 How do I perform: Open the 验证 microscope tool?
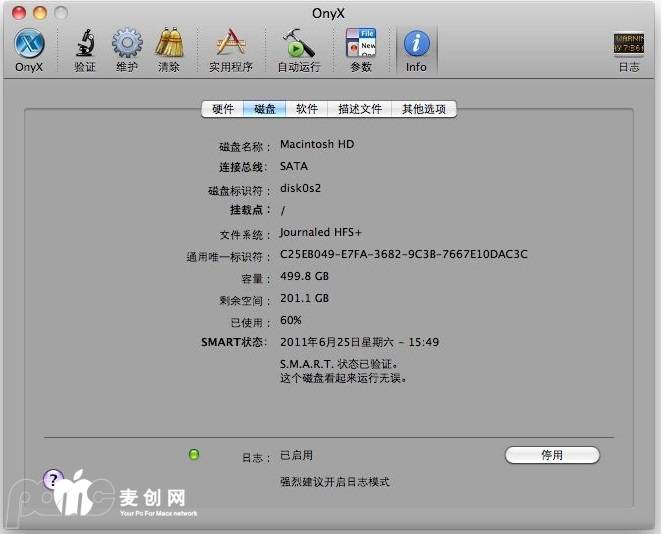85,45
